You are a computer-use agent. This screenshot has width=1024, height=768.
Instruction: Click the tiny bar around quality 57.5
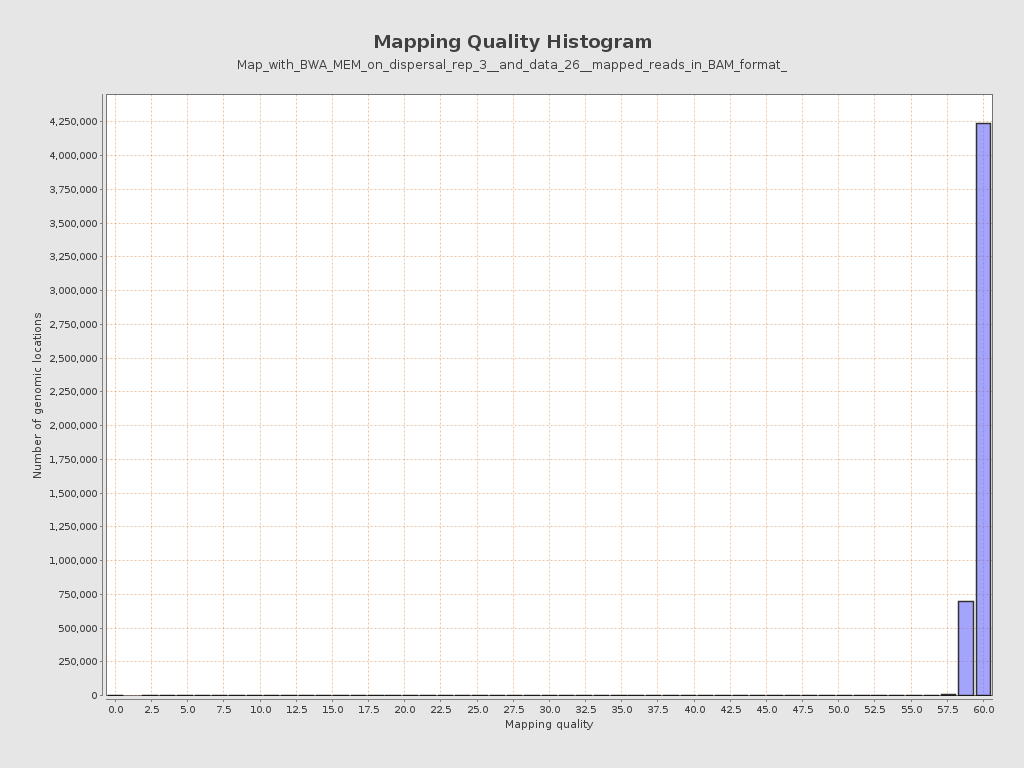(x=948, y=692)
